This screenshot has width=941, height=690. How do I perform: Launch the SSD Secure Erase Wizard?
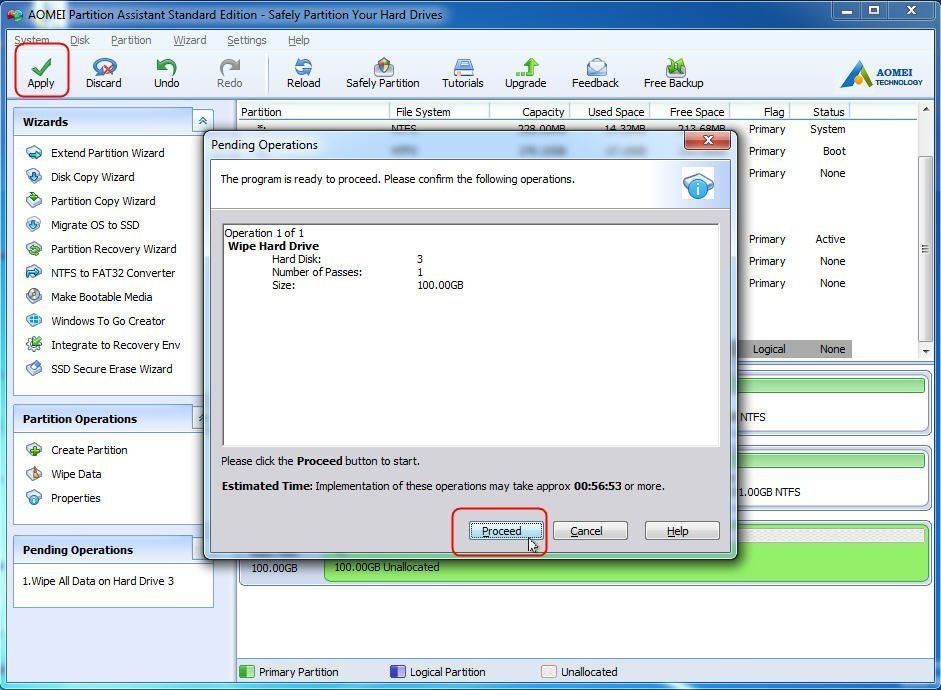tap(100, 369)
